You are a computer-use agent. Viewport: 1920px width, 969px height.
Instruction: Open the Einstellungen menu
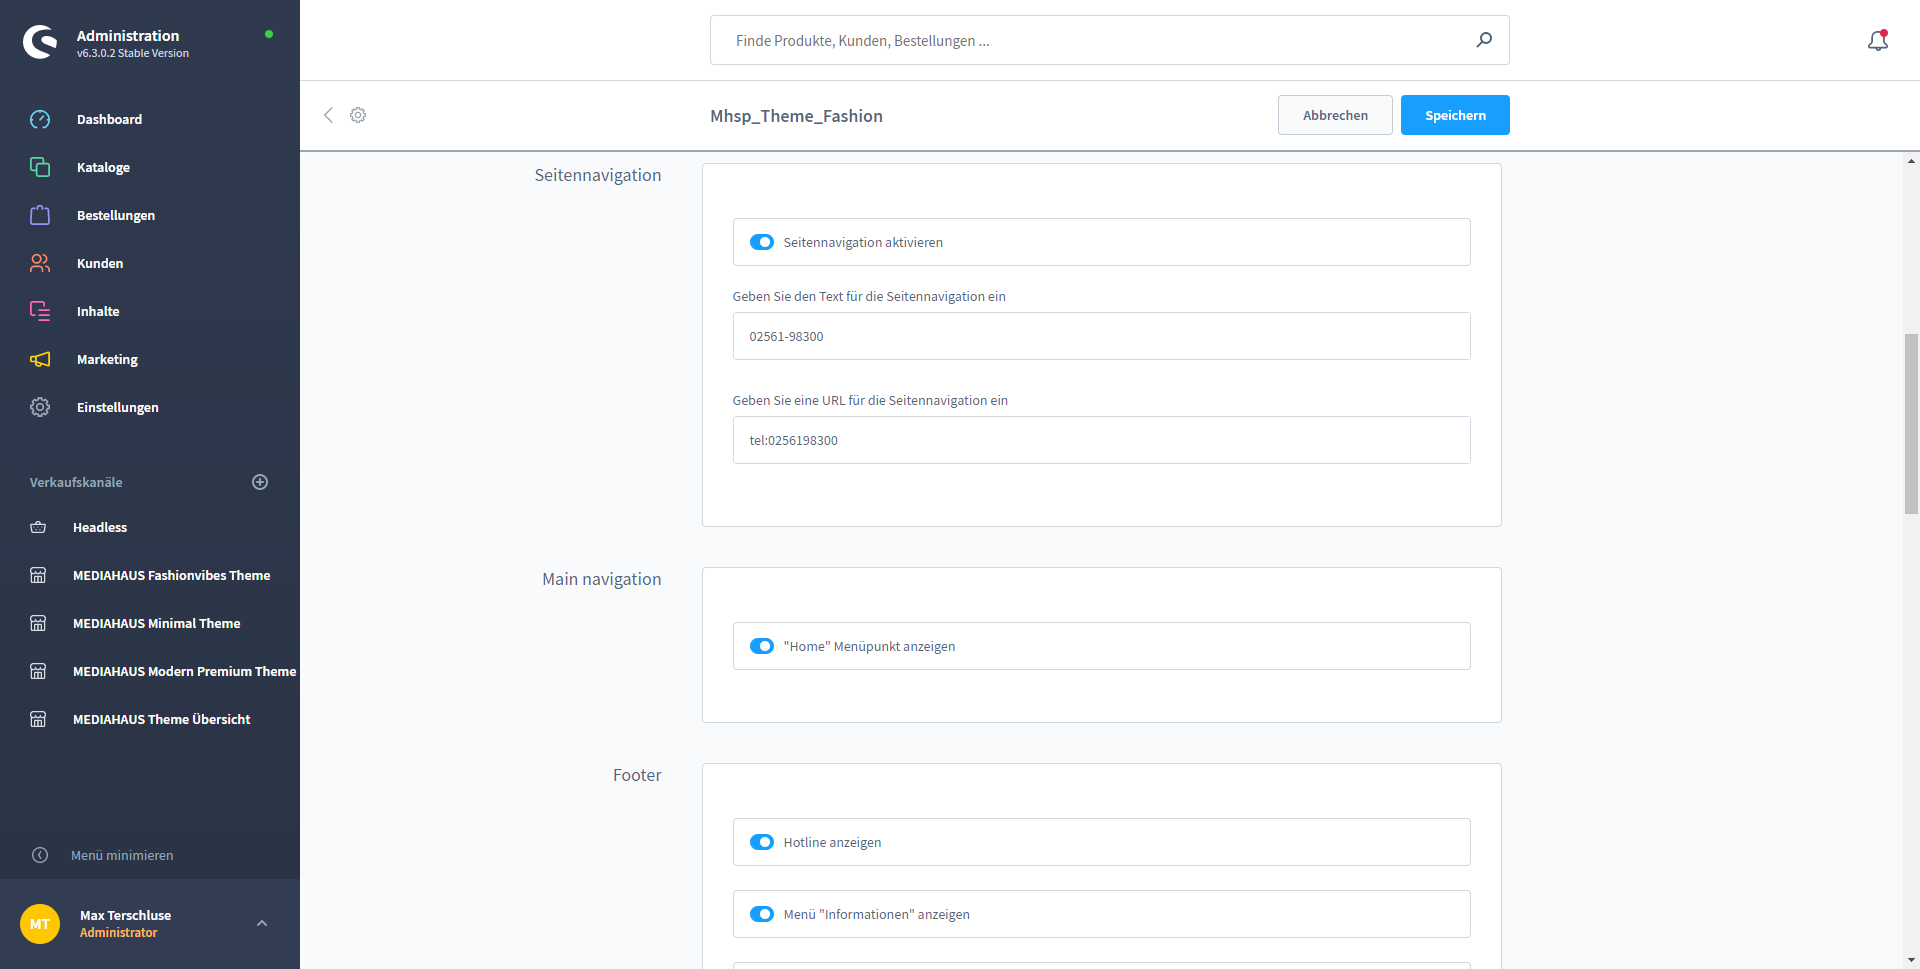(117, 407)
